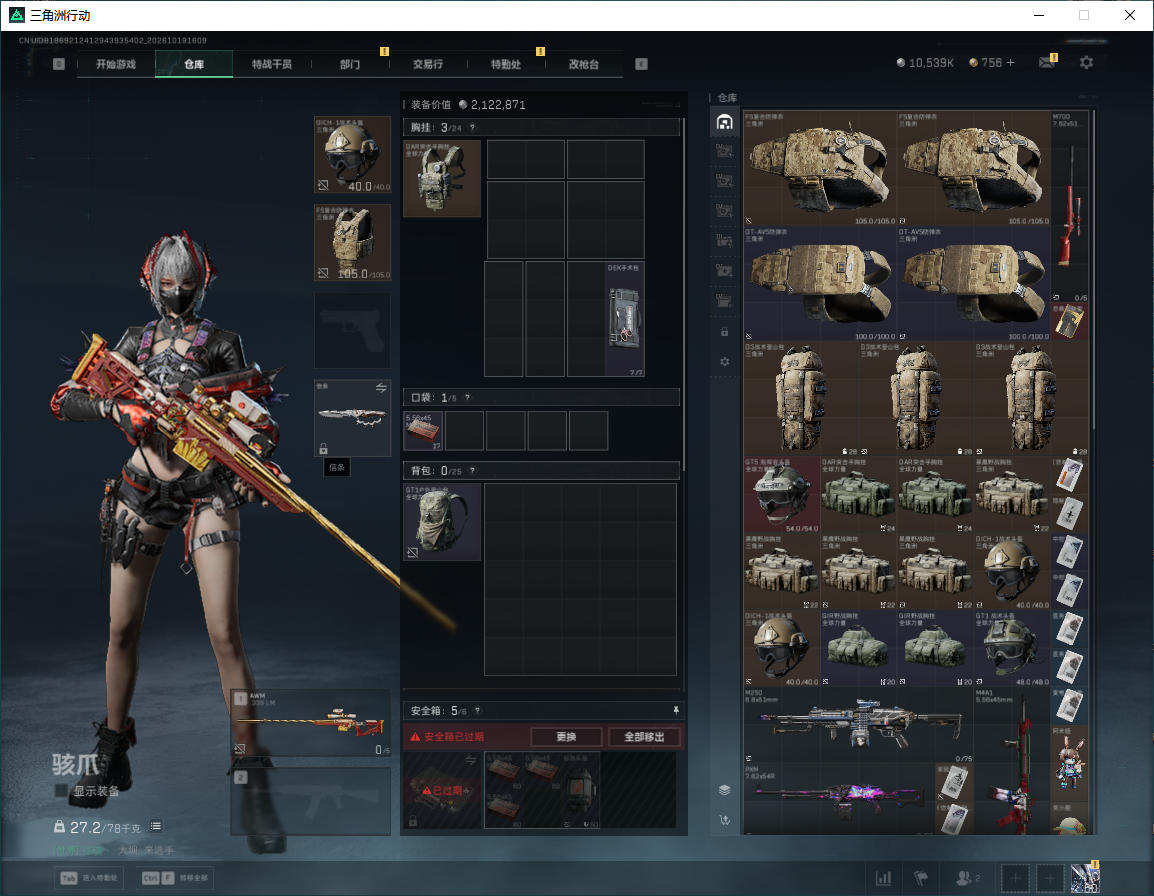Viewport: 1154px width, 896px height.
Task: Click the stacked layers icon beside warehouse
Action: coord(724,790)
